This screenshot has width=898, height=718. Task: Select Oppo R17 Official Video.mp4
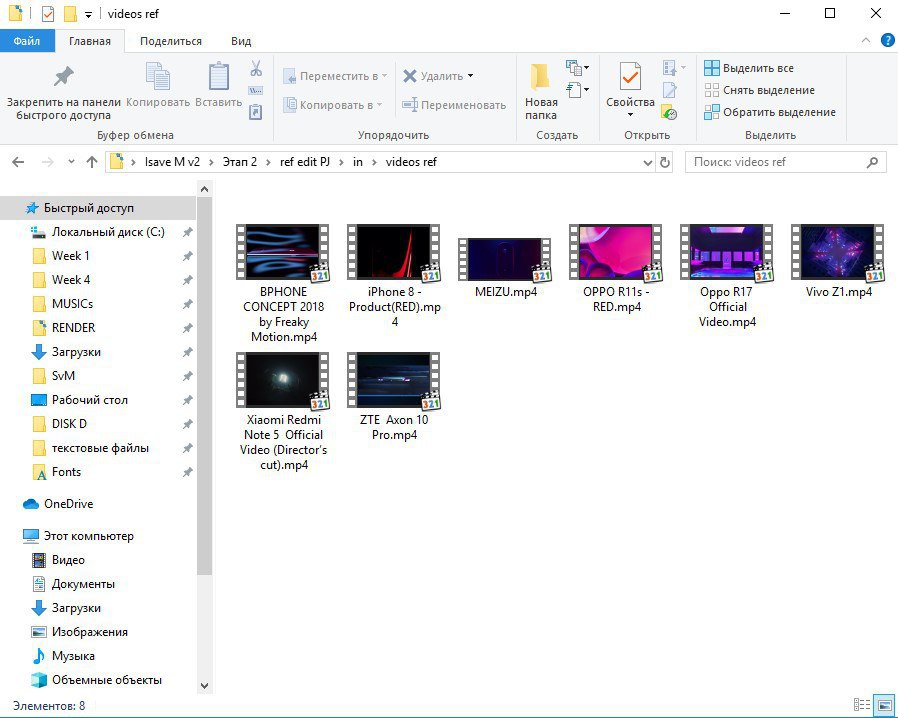[727, 277]
